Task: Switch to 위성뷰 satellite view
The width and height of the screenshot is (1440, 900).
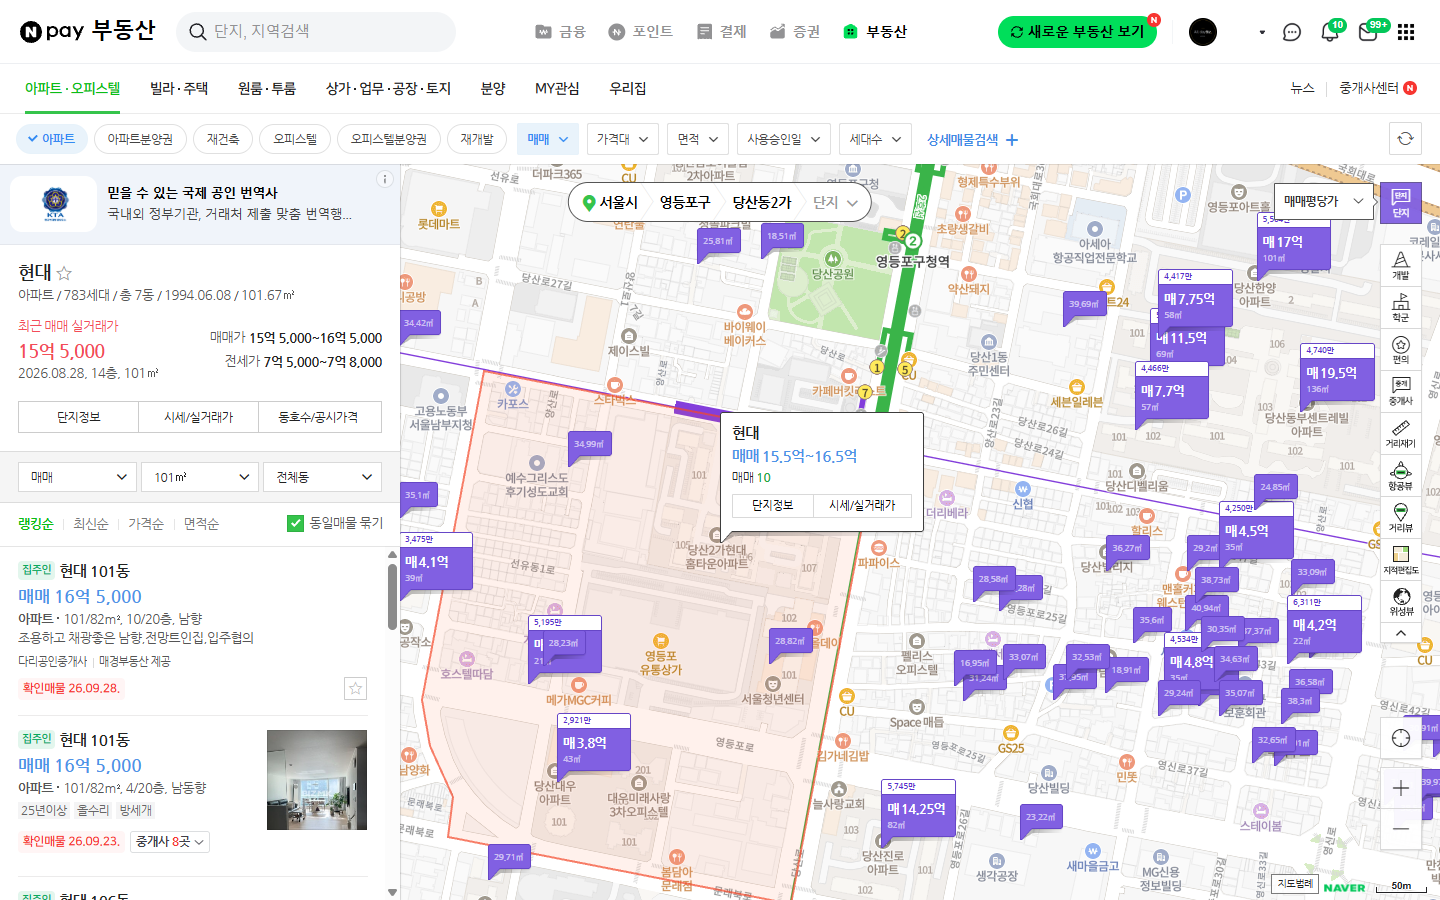Action: pyautogui.click(x=1400, y=602)
